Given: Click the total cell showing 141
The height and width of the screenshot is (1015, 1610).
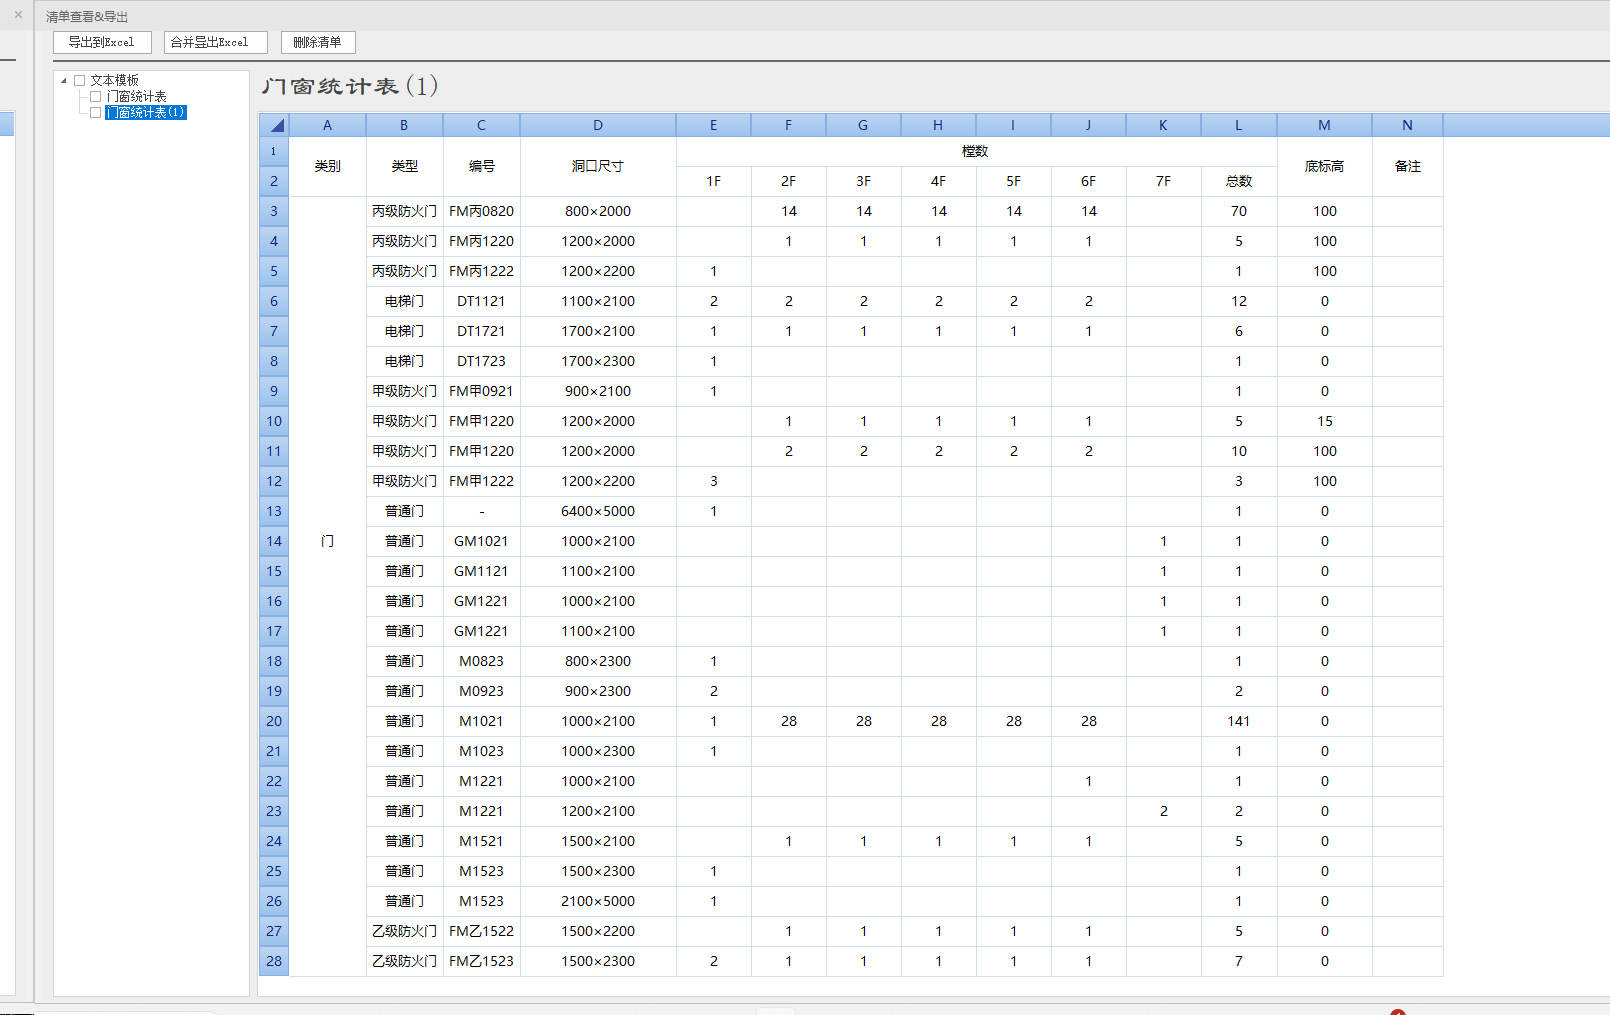Looking at the screenshot, I should [1238, 721].
